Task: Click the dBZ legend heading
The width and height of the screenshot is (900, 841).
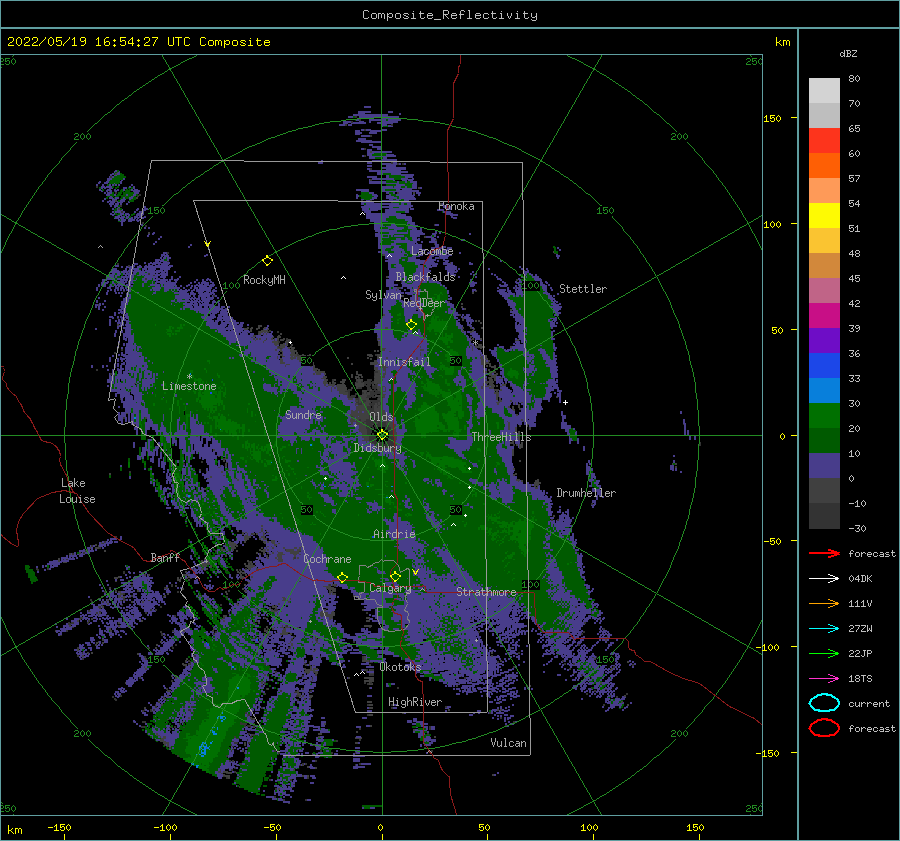Action: point(848,53)
